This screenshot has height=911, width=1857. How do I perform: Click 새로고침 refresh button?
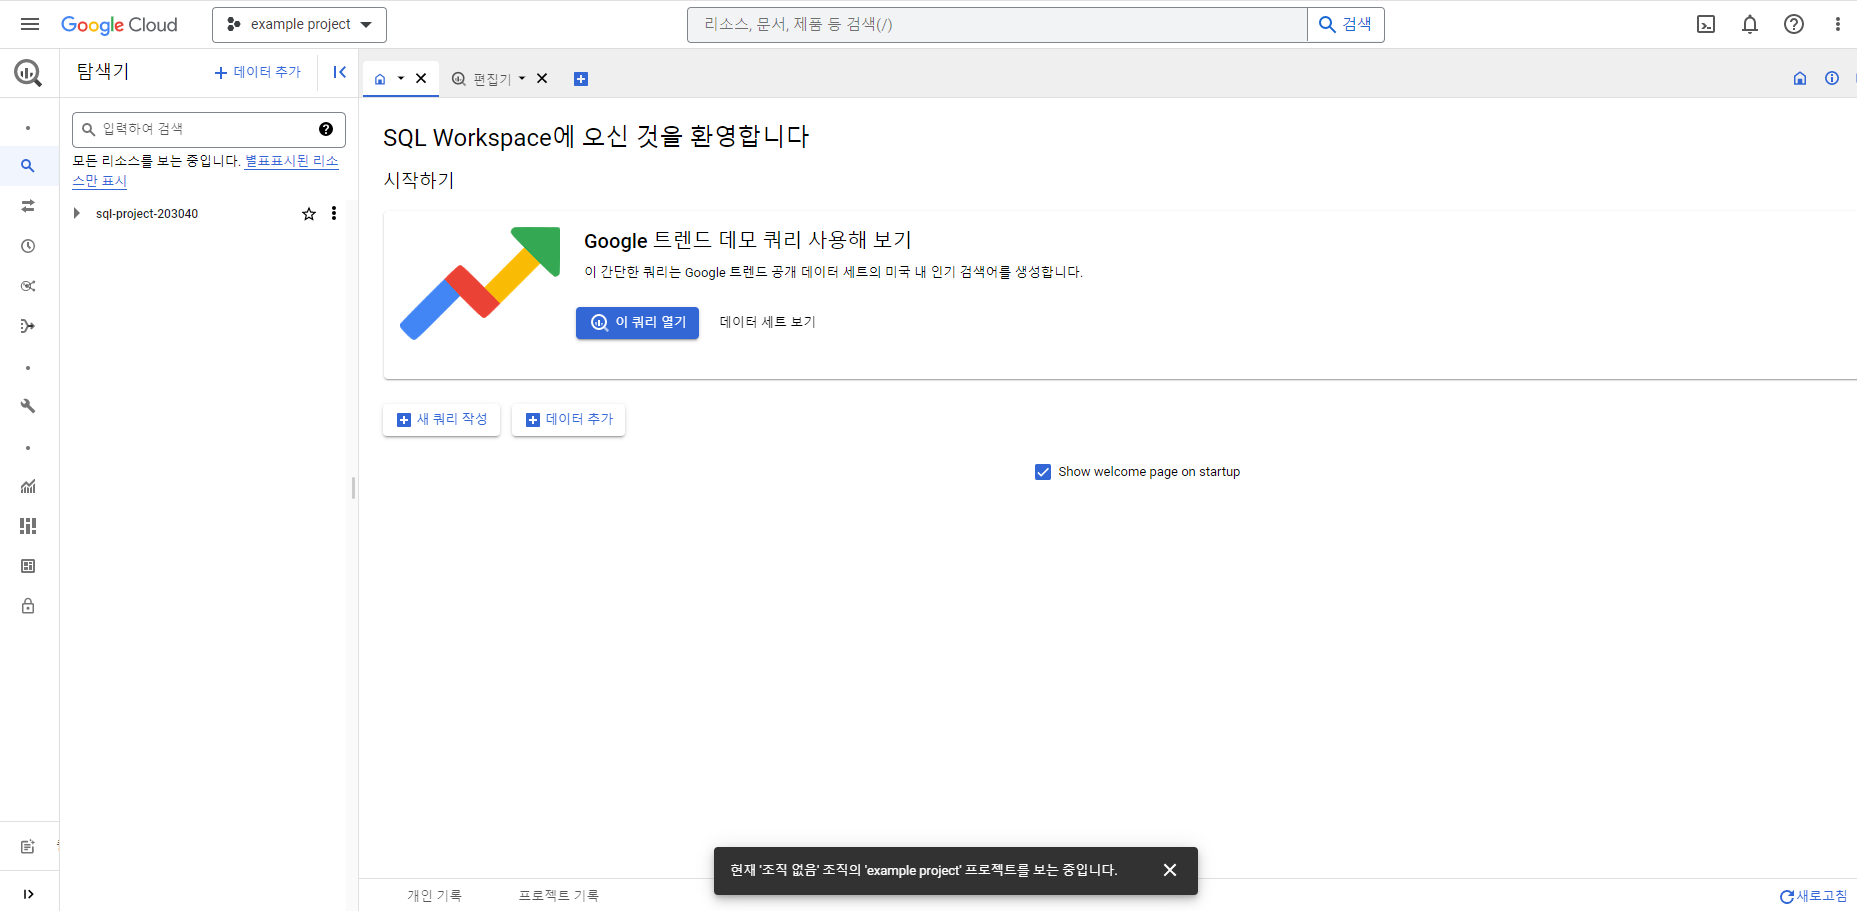1814,896
